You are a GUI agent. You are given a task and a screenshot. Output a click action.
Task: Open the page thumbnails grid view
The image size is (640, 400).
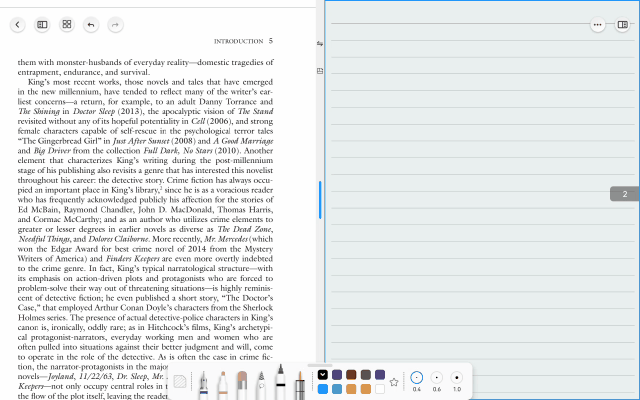[67, 24]
